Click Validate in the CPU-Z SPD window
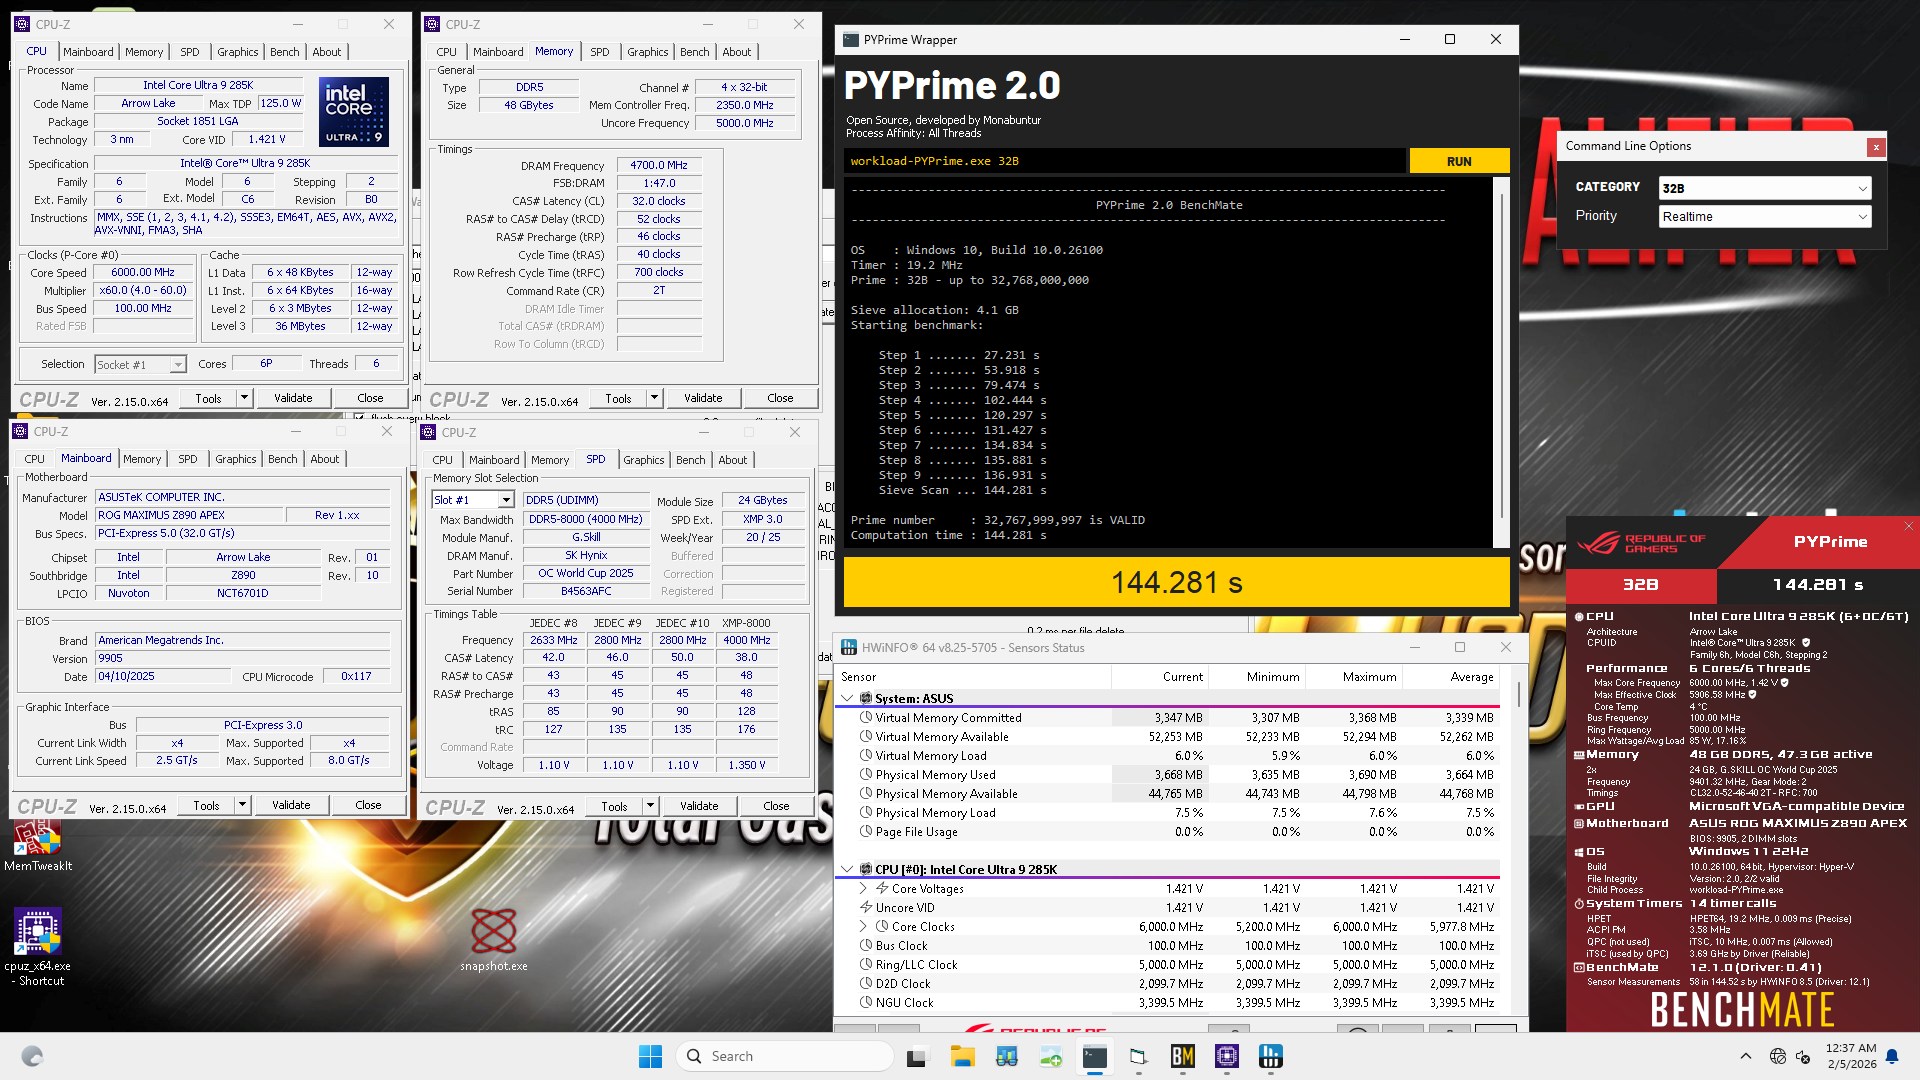This screenshot has height=1080, width=1920. (699, 806)
